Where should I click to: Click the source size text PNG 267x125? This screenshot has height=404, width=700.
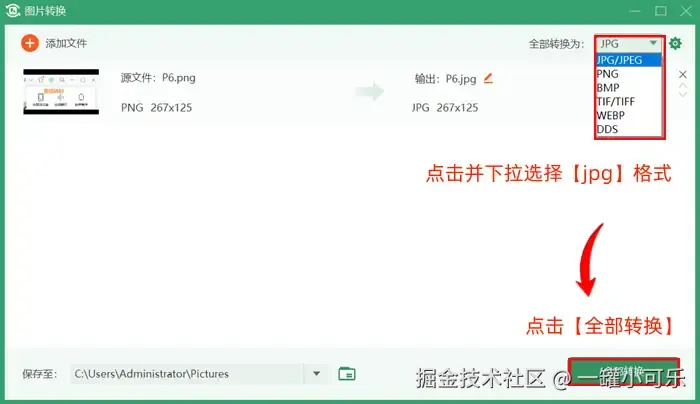(x=156, y=108)
